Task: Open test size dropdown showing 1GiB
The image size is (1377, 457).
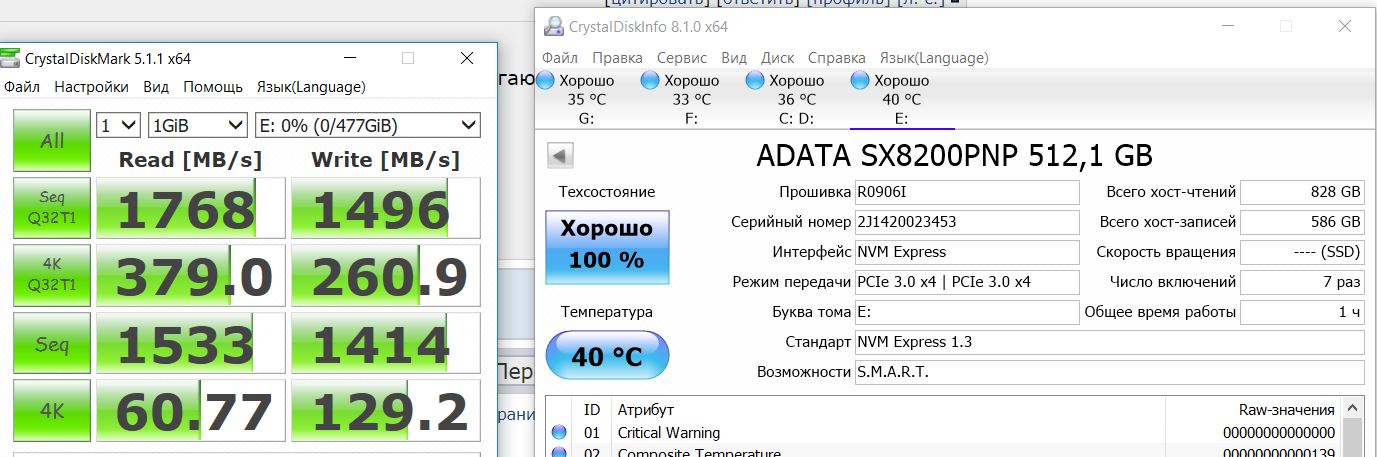Action: [197, 125]
